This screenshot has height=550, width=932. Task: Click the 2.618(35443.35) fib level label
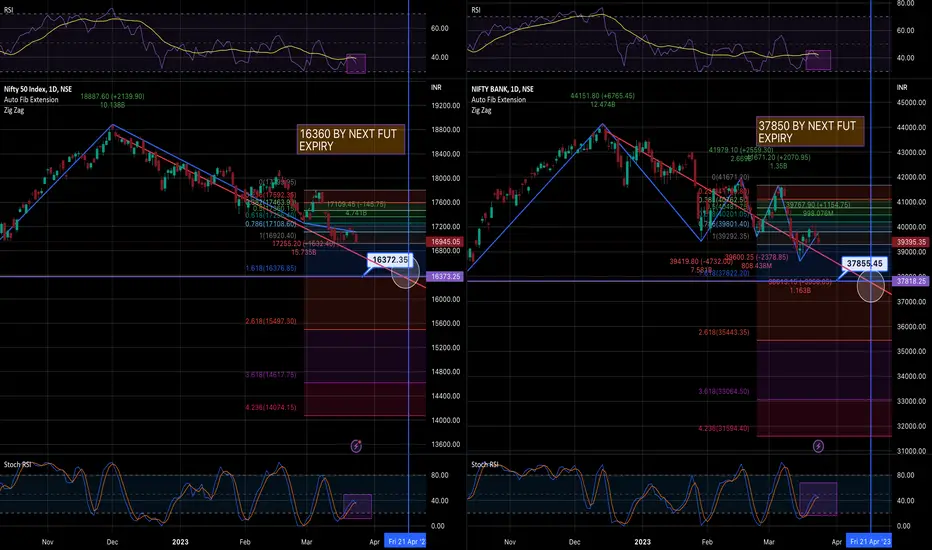724,332
